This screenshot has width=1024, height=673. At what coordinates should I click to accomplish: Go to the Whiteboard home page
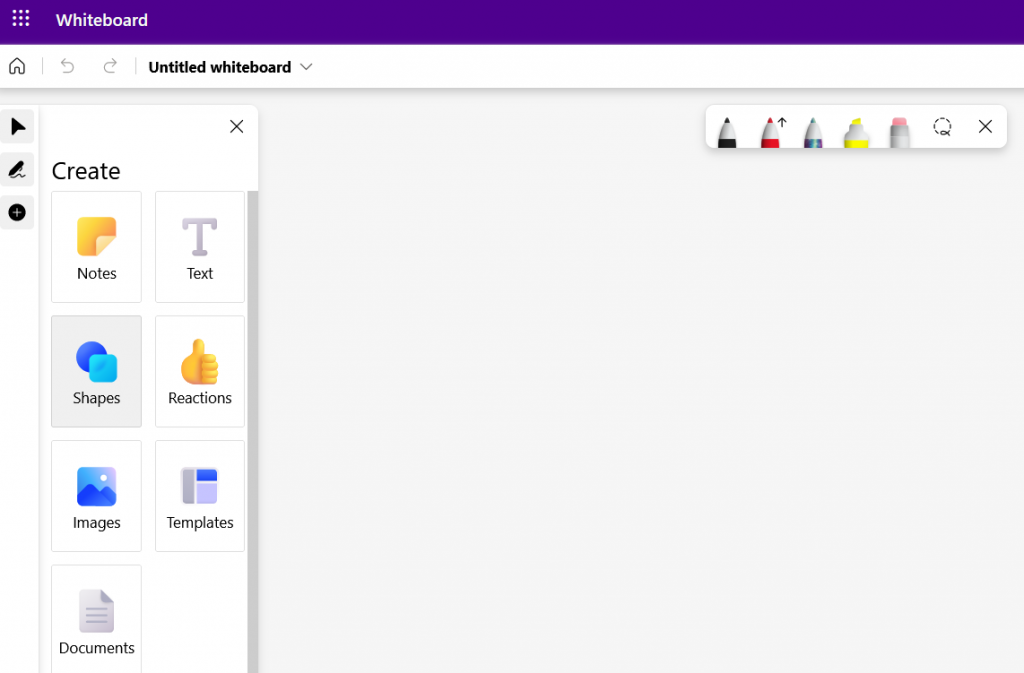click(x=17, y=67)
